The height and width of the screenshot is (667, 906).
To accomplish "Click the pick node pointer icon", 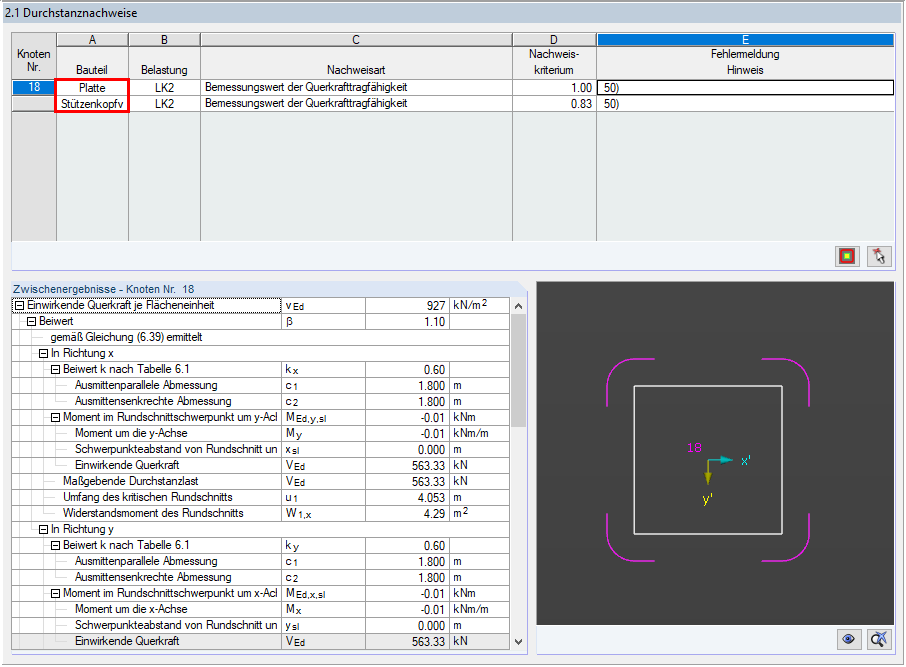I will pyautogui.click(x=879, y=256).
